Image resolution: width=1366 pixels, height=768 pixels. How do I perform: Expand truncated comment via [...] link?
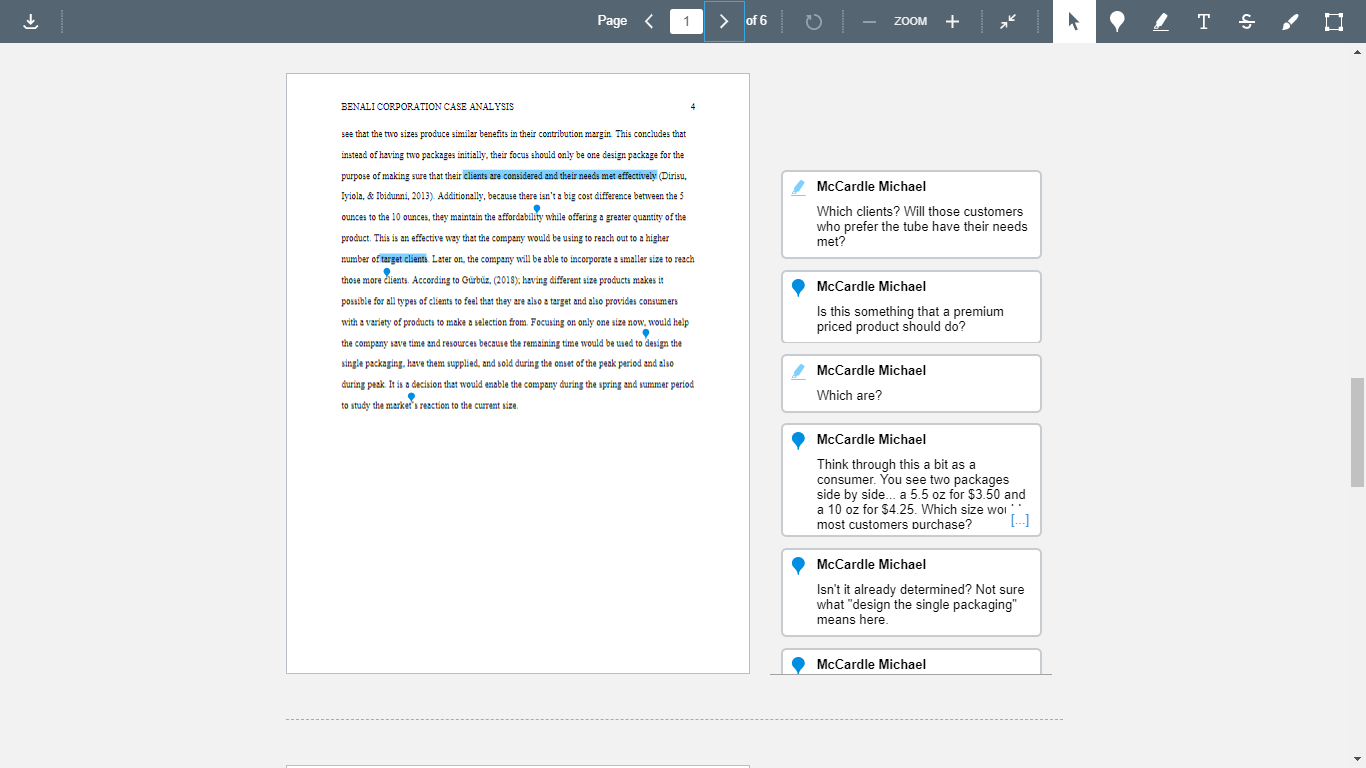coord(1019,520)
